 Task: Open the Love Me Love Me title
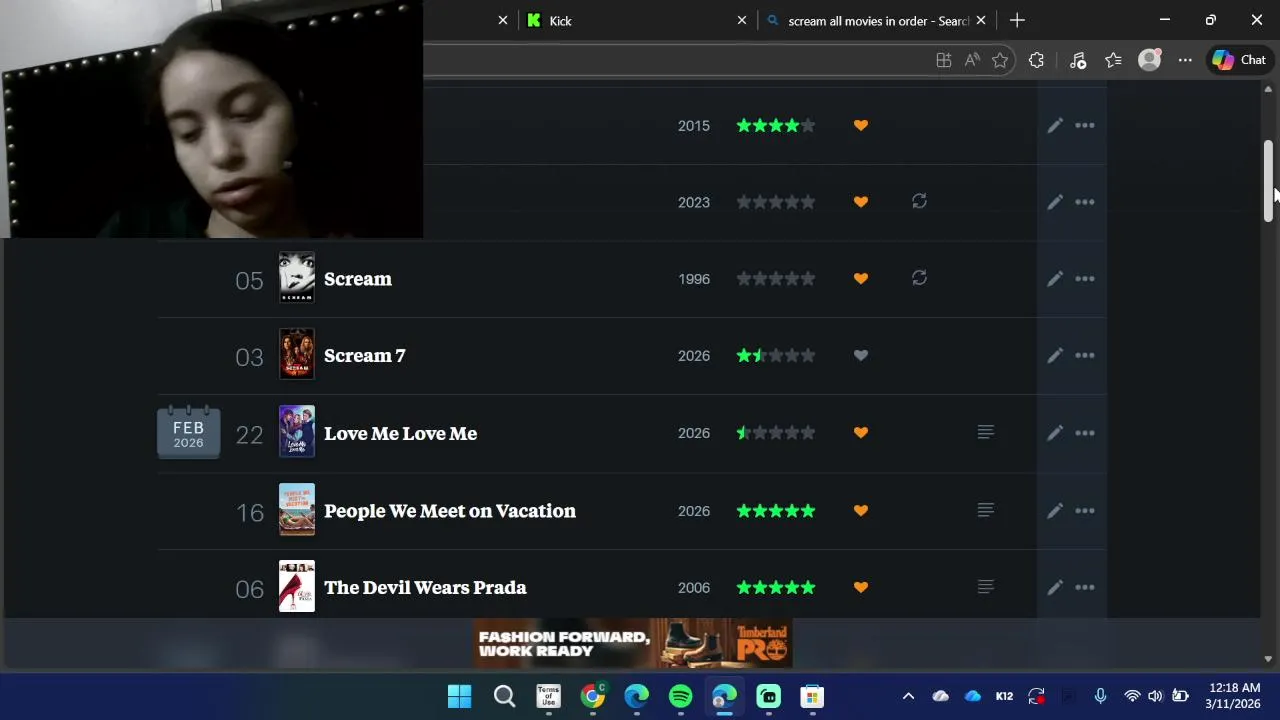point(400,434)
